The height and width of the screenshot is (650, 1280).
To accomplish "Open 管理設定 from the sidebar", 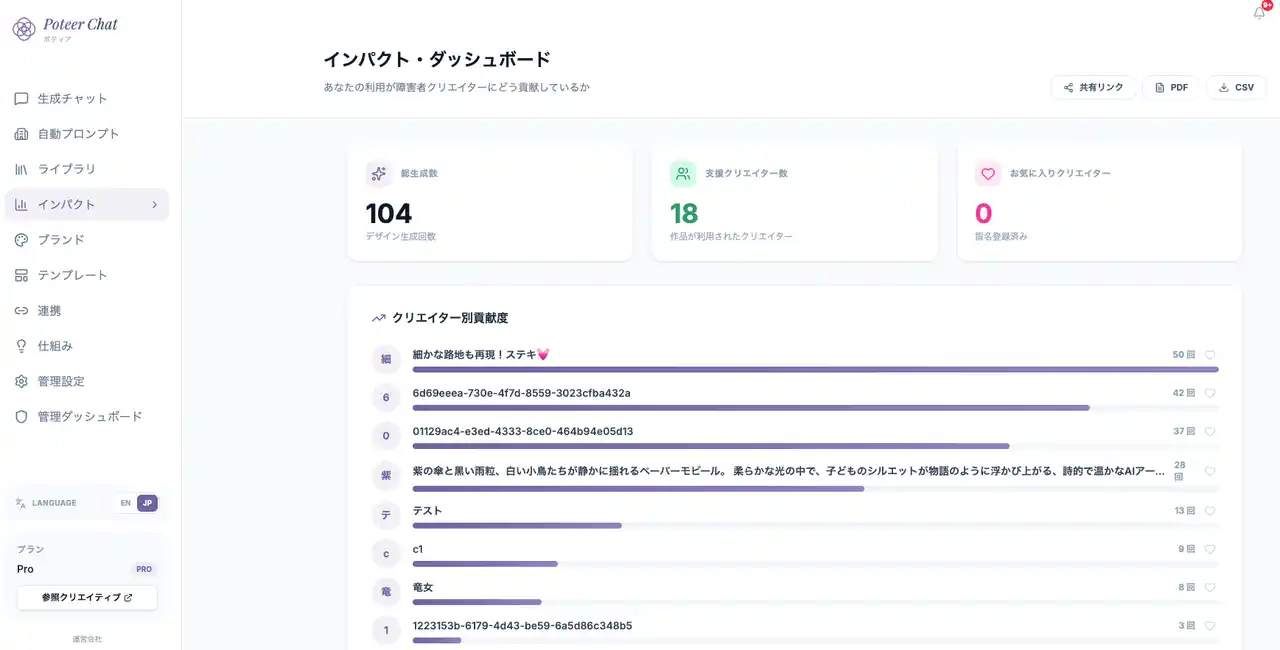I will [x=60, y=381].
